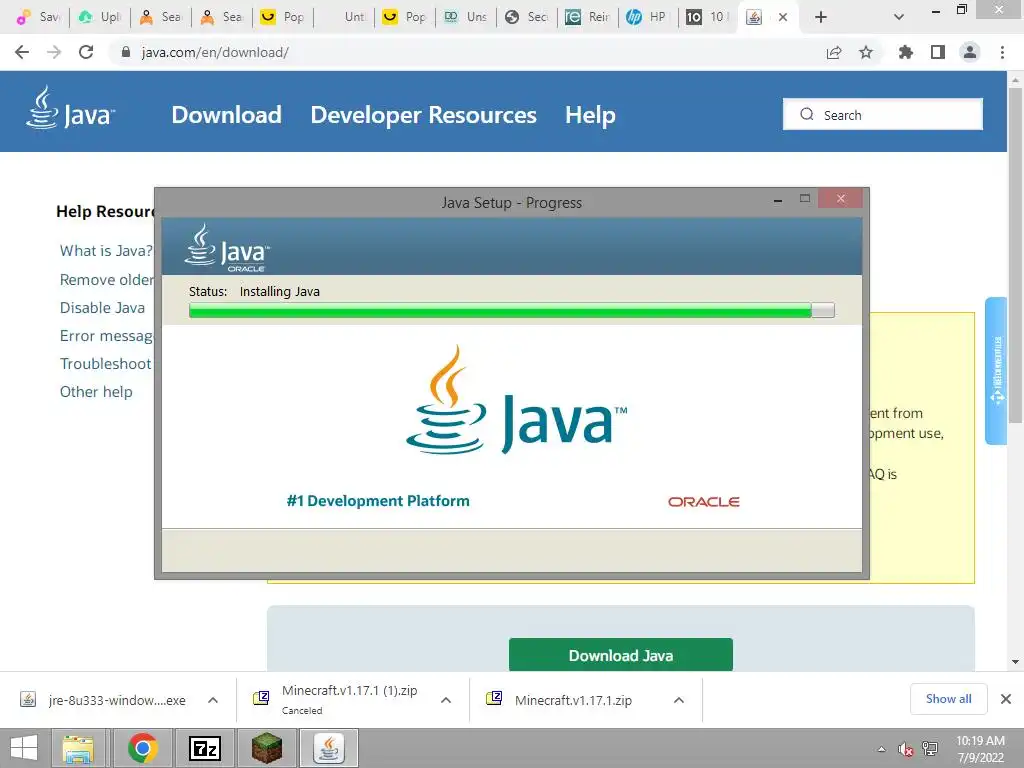The width and height of the screenshot is (1024, 768).
Task: Open the Chrome three-dot menu
Action: 1002,52
